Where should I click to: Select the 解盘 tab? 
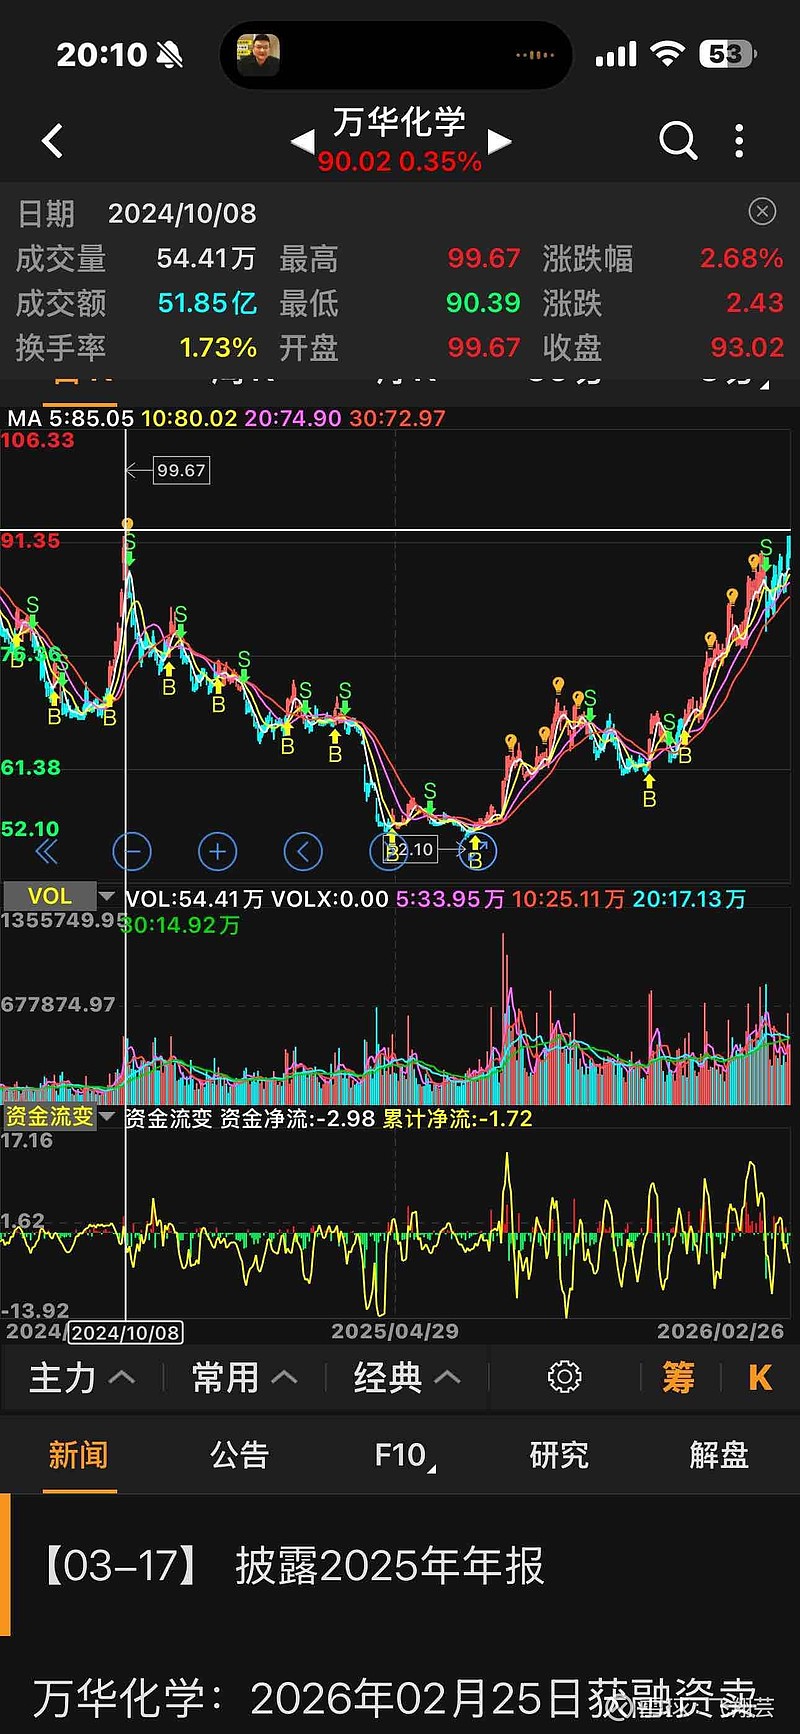(x=719, y=1455)
